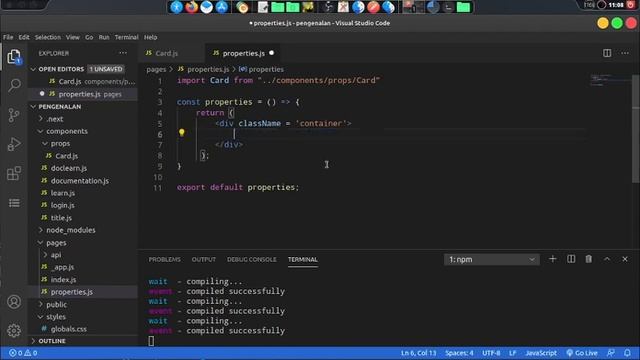This screenshot has height=360, width=640.
Task: Open the Accounts menu icon
Action: click(x=14, y=302)
